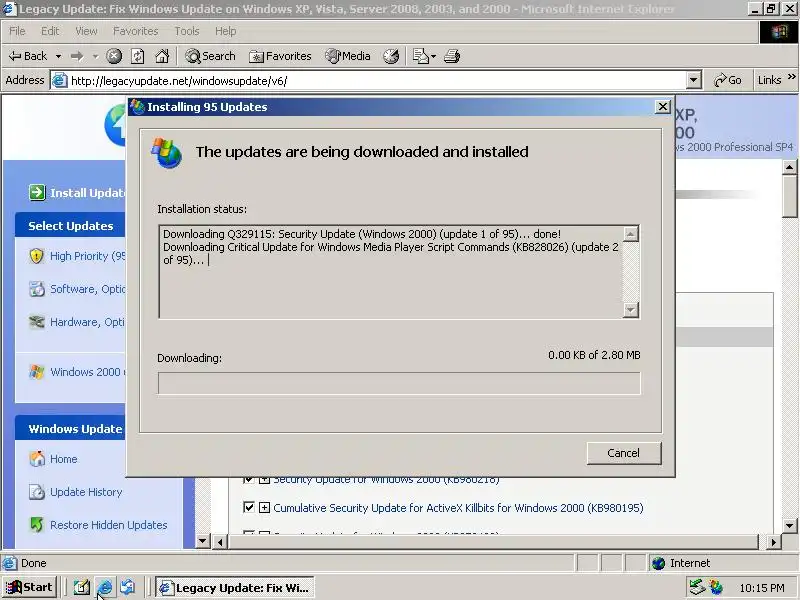Click the Home house icon in sidebar
Screen dimensions: 800x600
(37, 459)
